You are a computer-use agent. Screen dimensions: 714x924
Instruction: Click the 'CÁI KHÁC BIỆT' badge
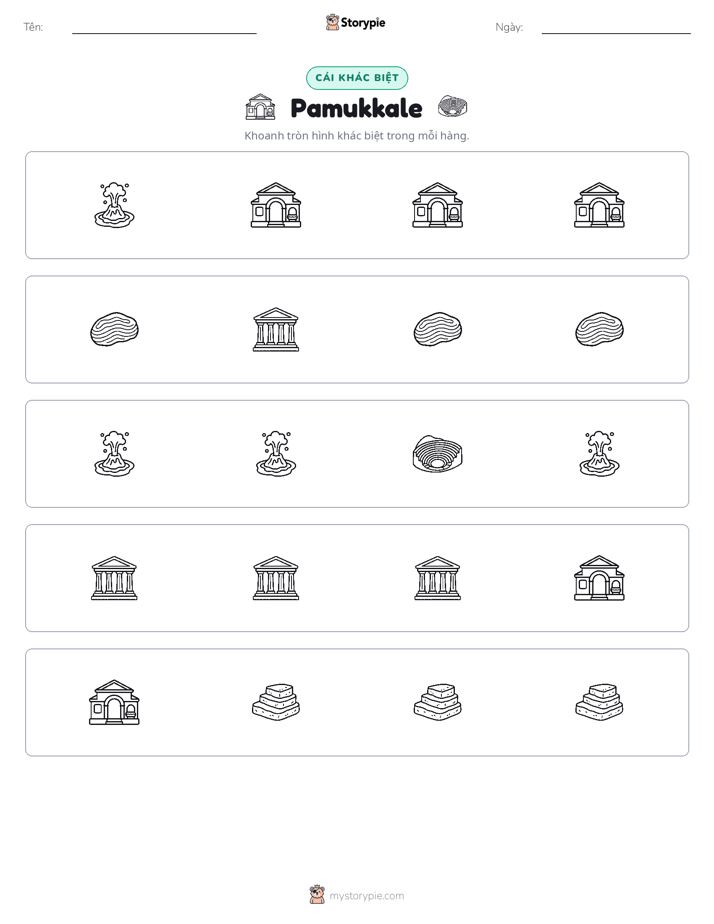point(357,78)
